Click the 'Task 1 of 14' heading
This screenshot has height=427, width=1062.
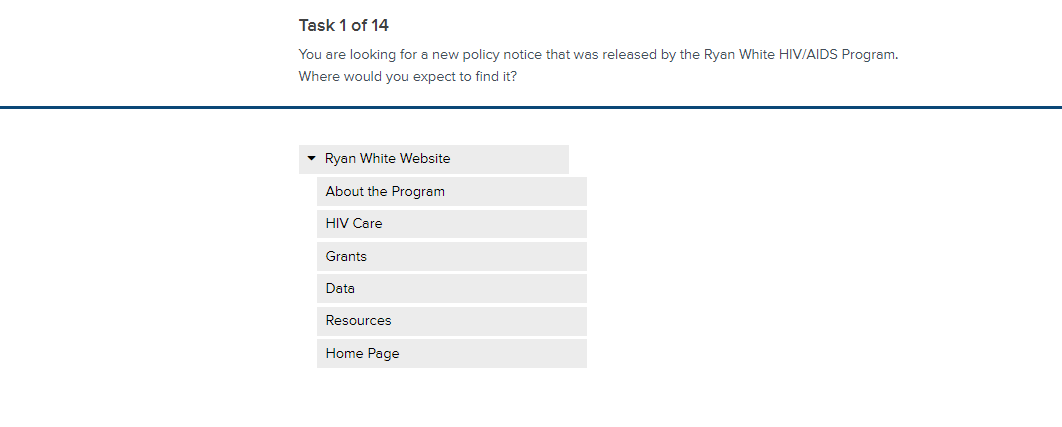[344, 26]
